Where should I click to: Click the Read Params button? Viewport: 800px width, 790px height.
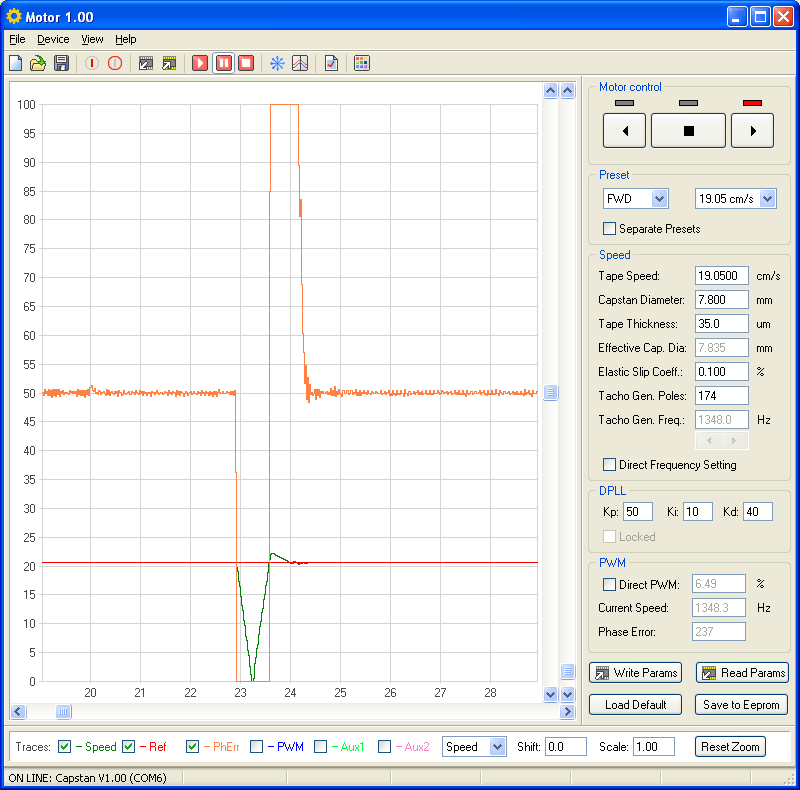[x=742, y=673]
